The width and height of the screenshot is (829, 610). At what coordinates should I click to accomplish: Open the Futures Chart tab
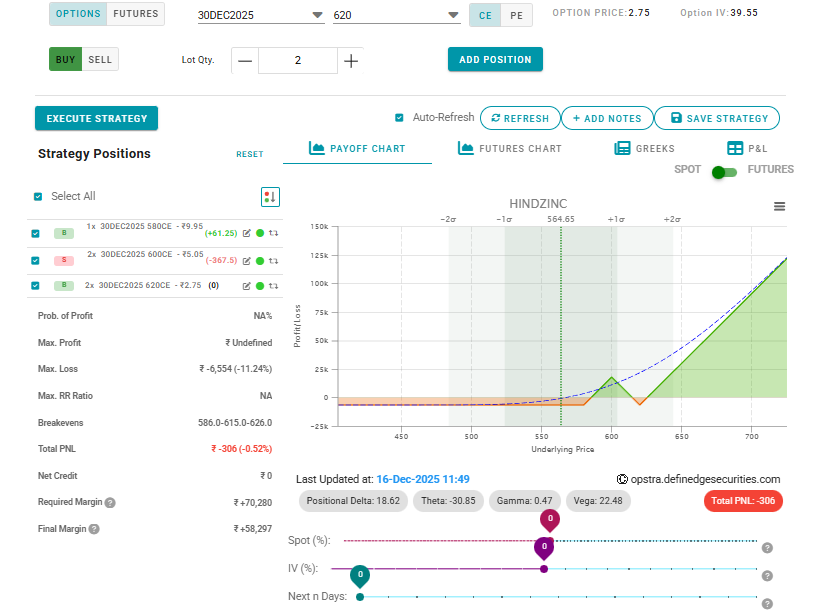click(x=510, y=149)
